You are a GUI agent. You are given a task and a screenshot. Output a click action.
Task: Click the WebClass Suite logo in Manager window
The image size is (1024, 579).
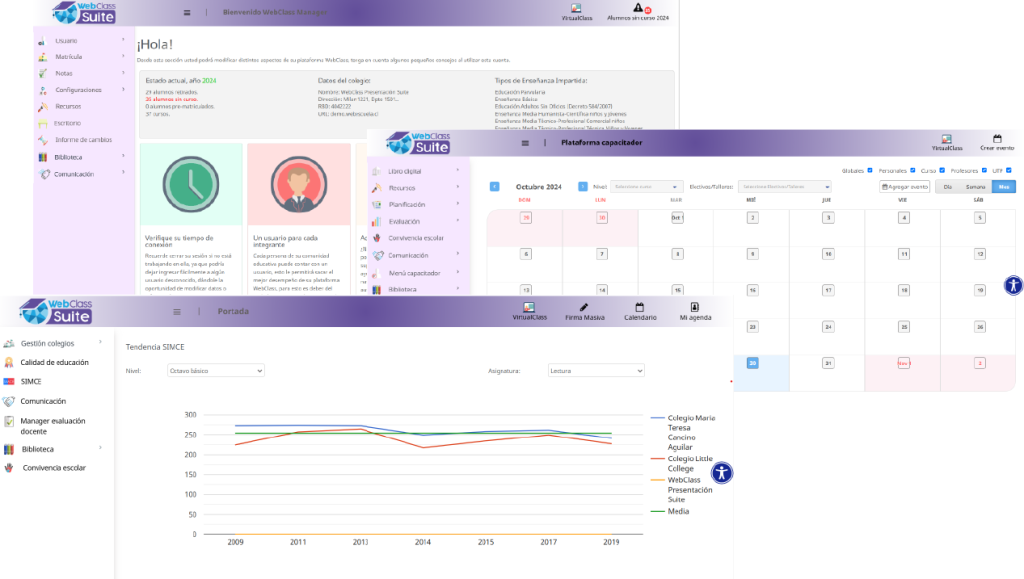click(84, 12)
